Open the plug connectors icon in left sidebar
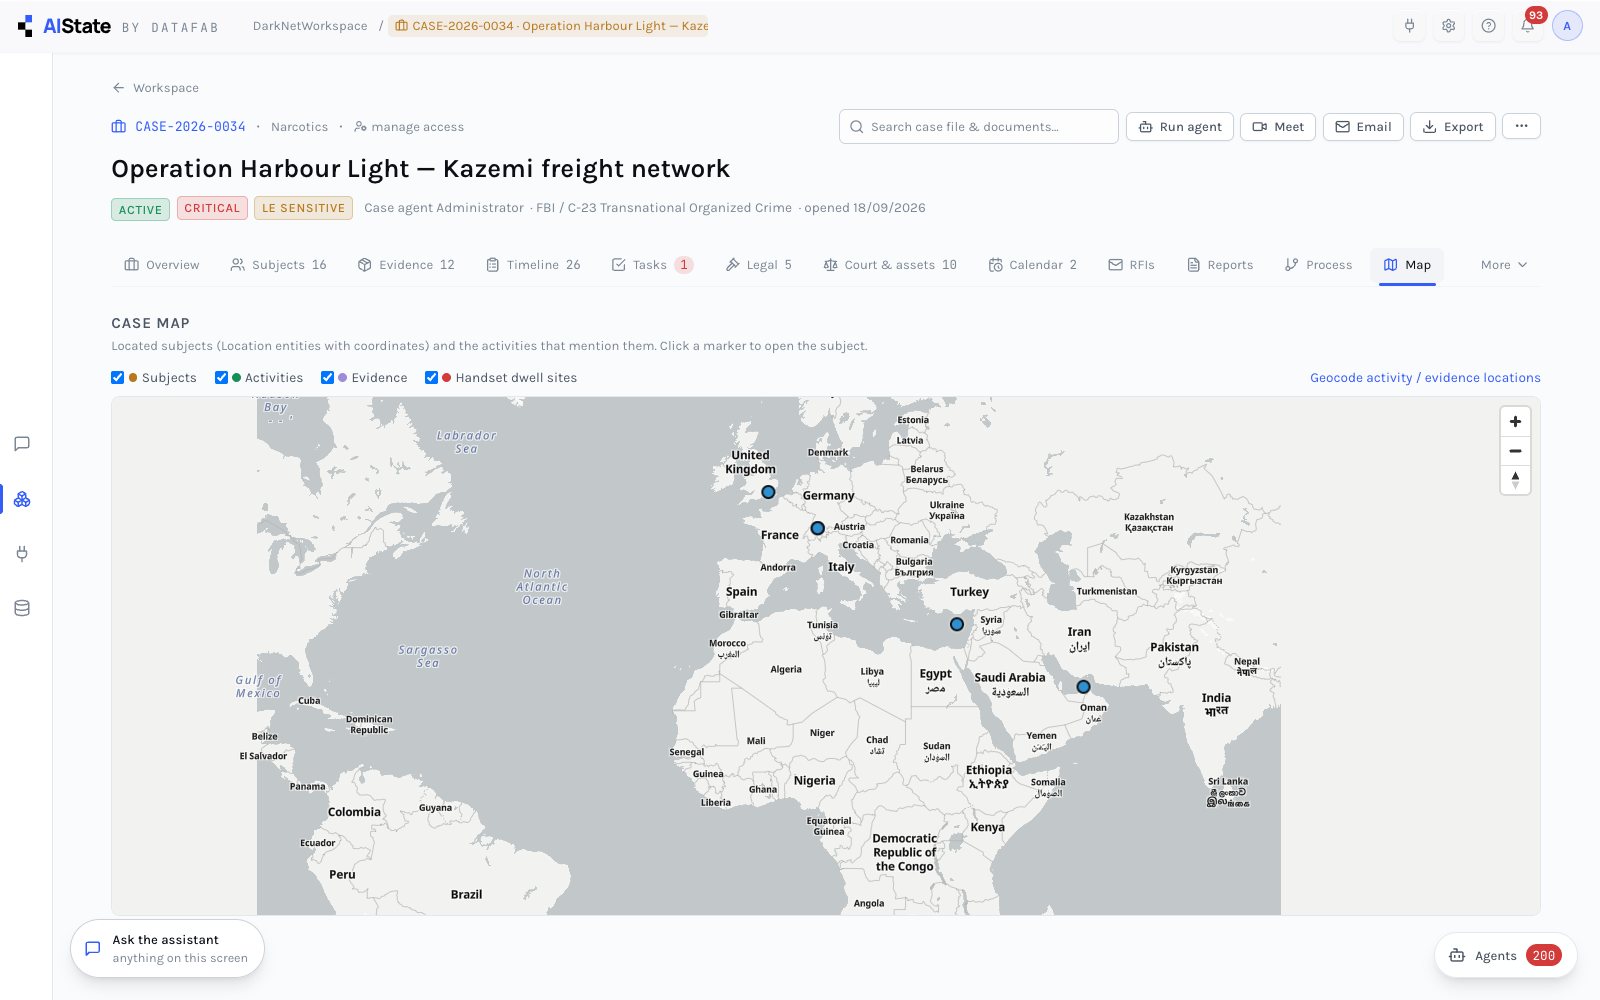 point(22,553)
